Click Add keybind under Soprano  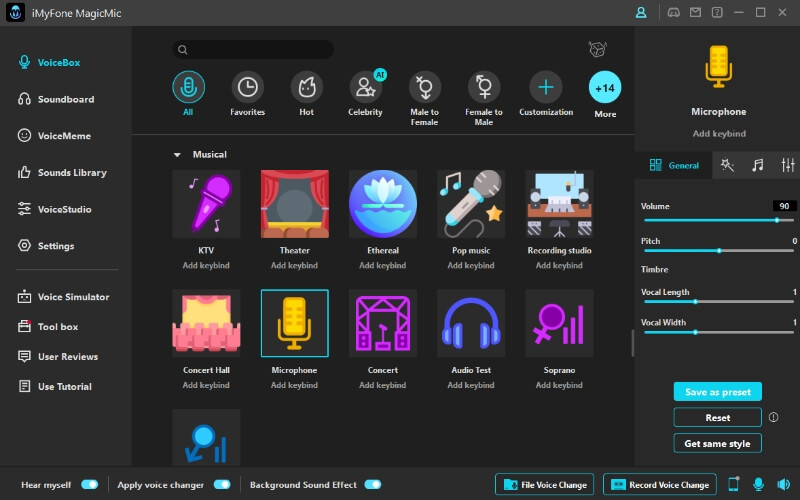[559, 385]
